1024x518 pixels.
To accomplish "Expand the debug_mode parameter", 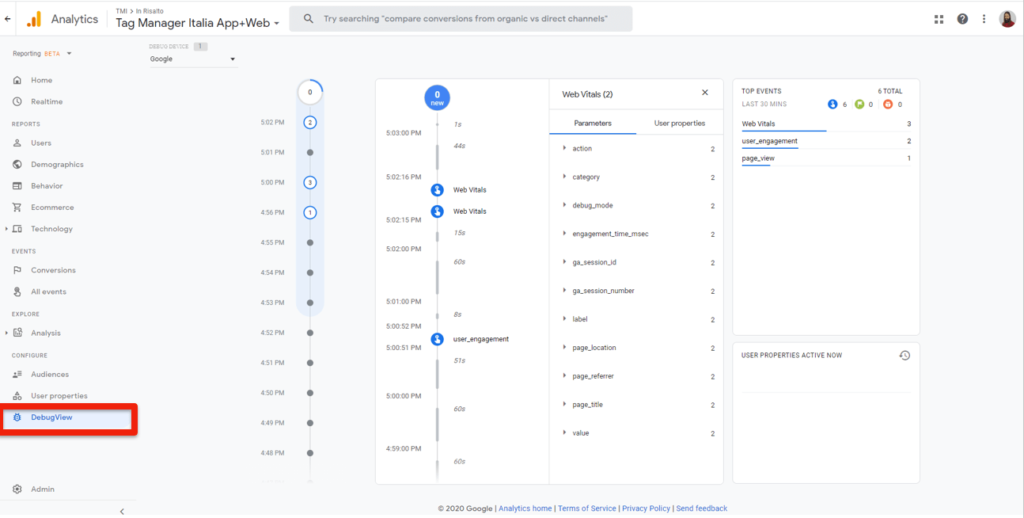I will point(564,205).
